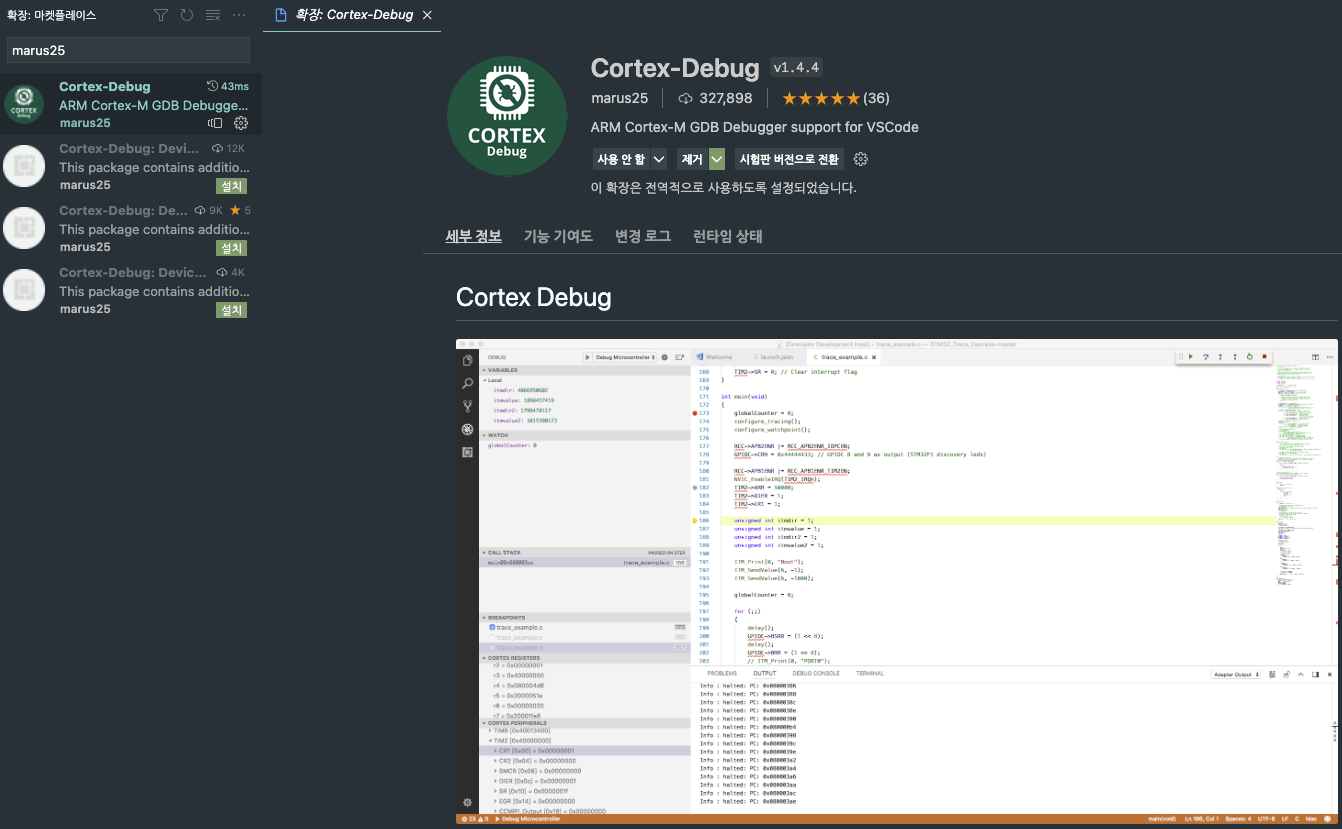The width and height of the screenshot is (1342, 829).
Task: Click the 327,898 install count
Action: coord(725,98)
